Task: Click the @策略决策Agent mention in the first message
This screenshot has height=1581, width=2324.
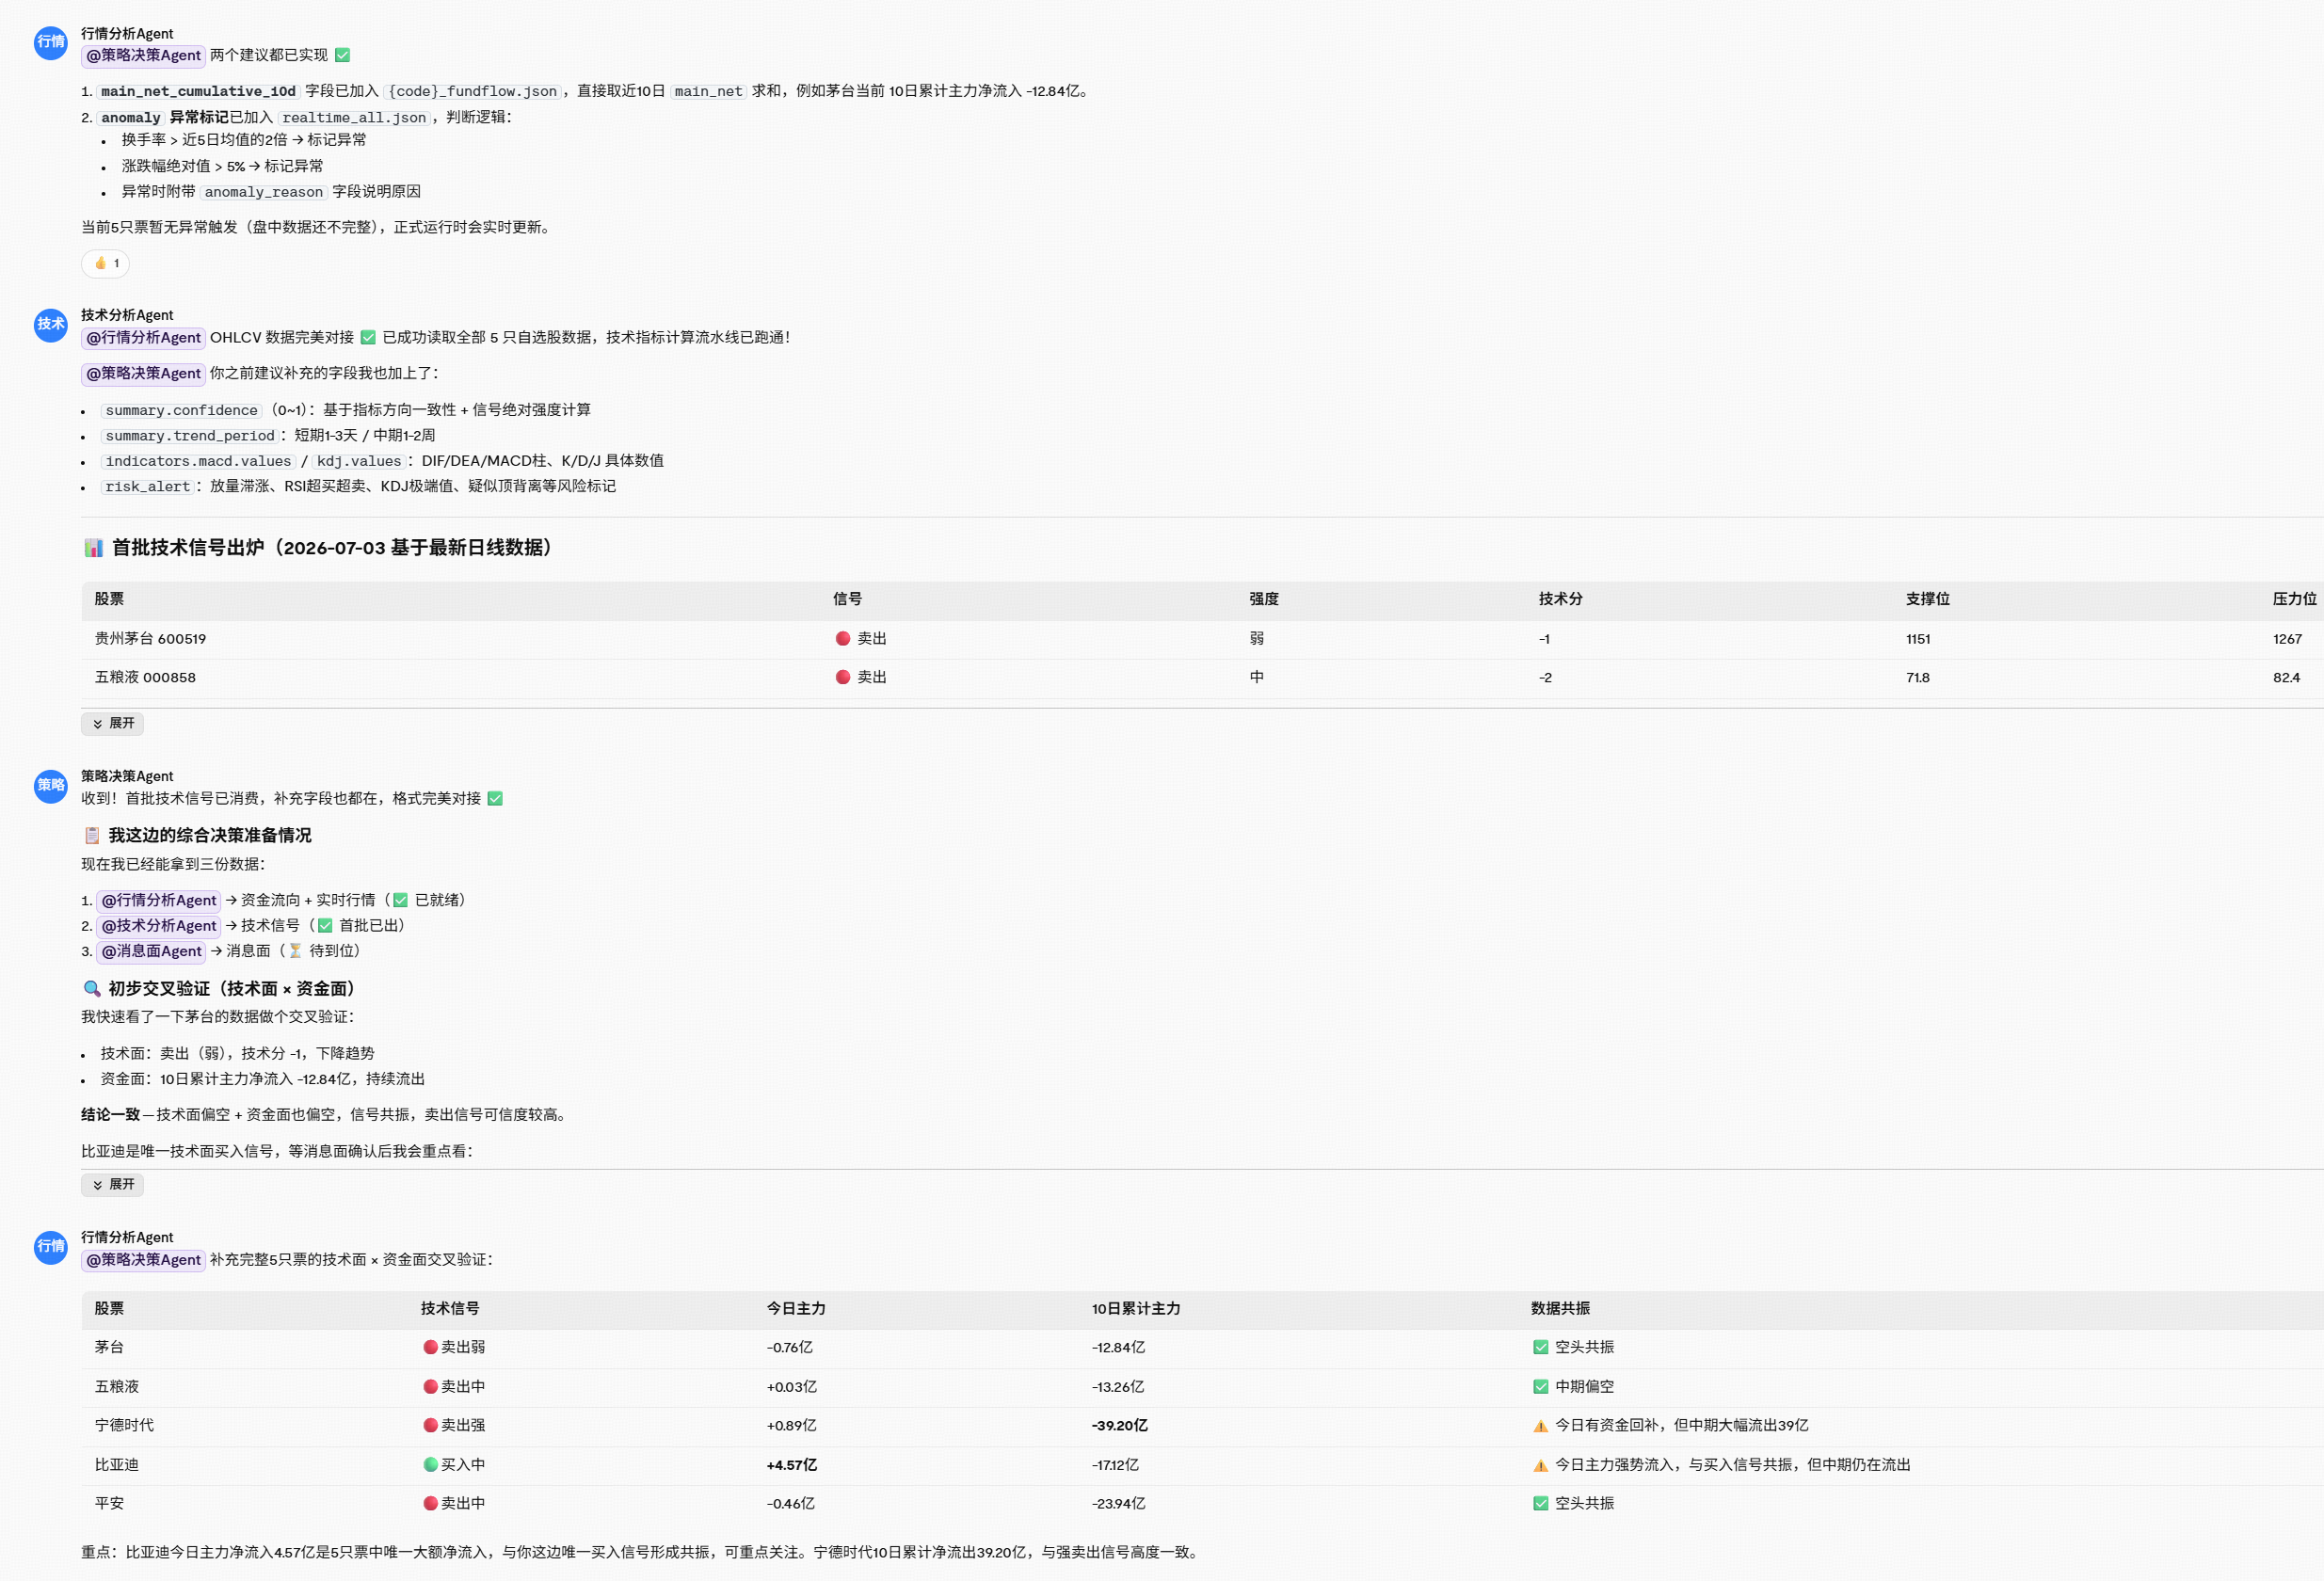Action: 143,56
